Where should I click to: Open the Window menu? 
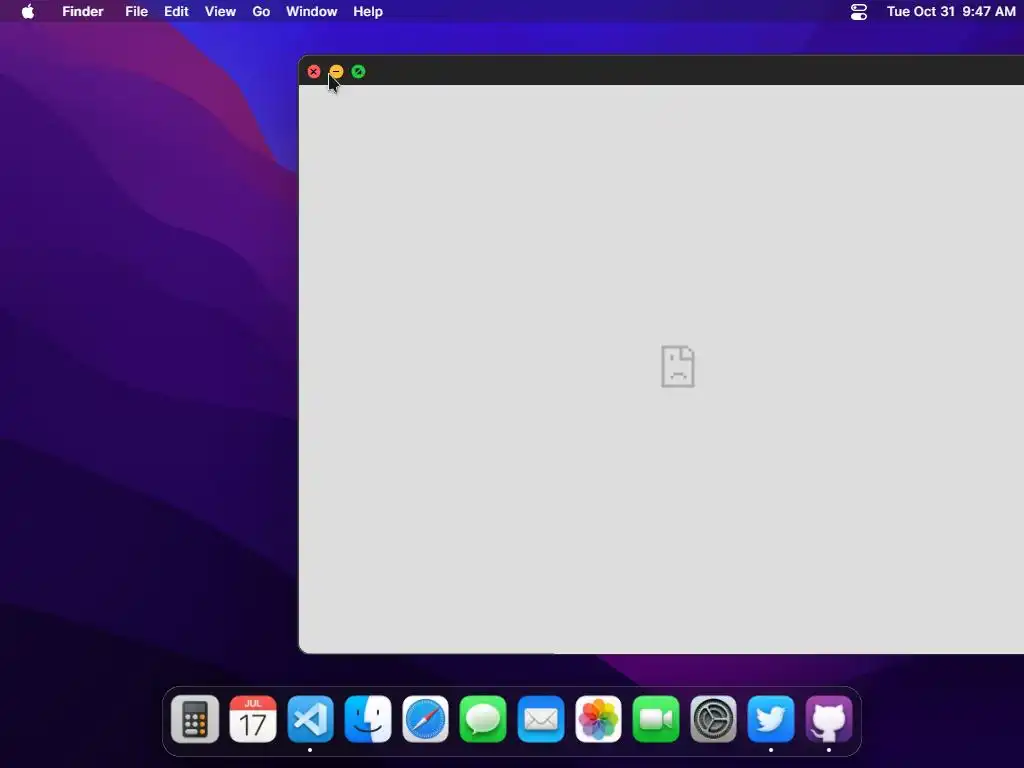pyautogui.click(x=312, y=12)
